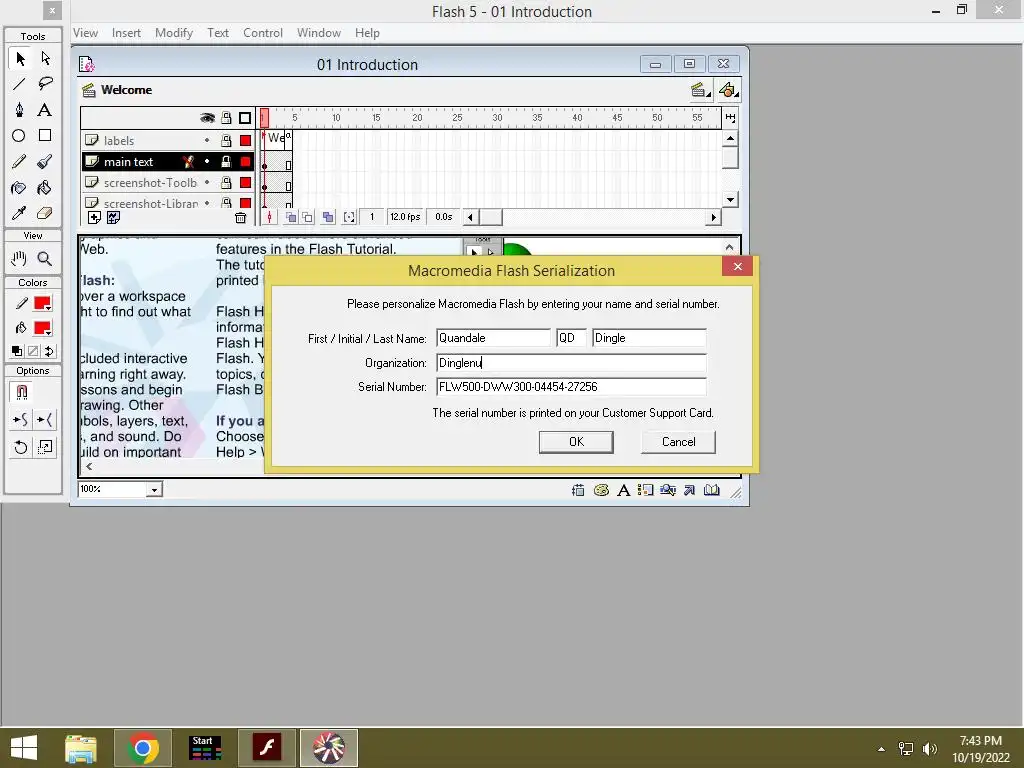
Task: Open the Modify menu
Action: (174, 33)
